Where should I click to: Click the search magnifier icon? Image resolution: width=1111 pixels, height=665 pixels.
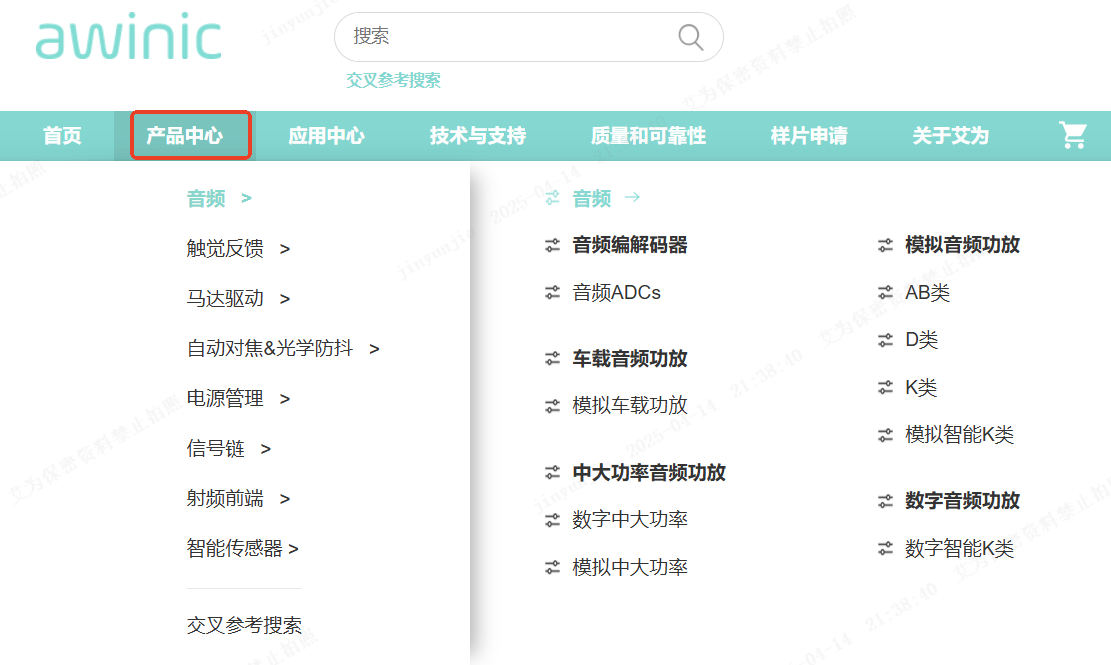(690, 37)
